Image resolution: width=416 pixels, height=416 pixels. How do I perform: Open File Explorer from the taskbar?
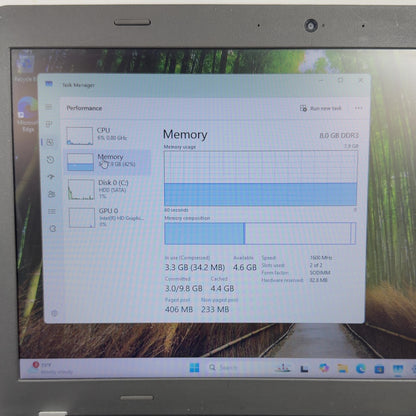pos(342,368)
